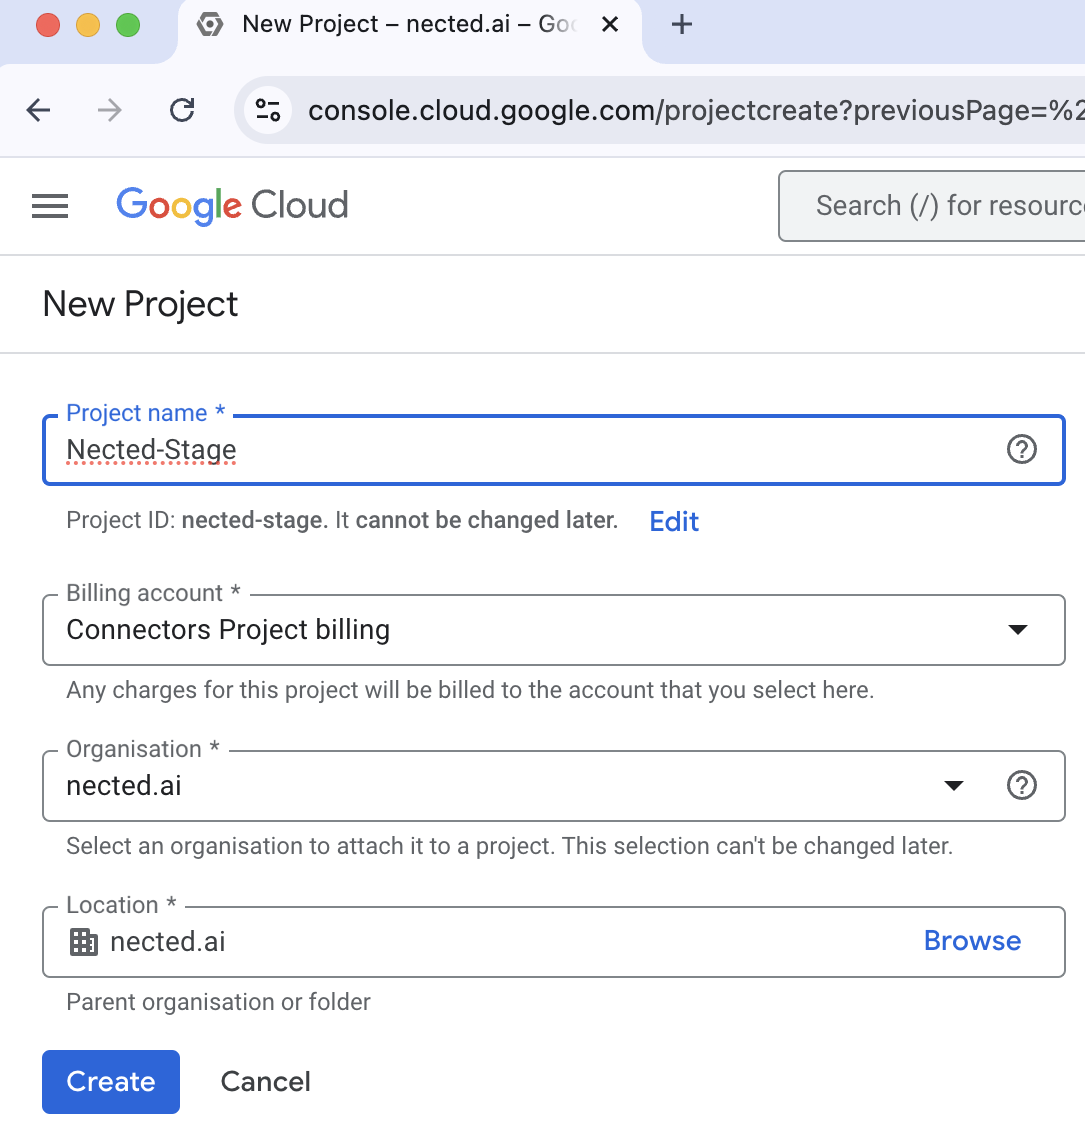Click the Google Cloud logo

click(232, 206)
